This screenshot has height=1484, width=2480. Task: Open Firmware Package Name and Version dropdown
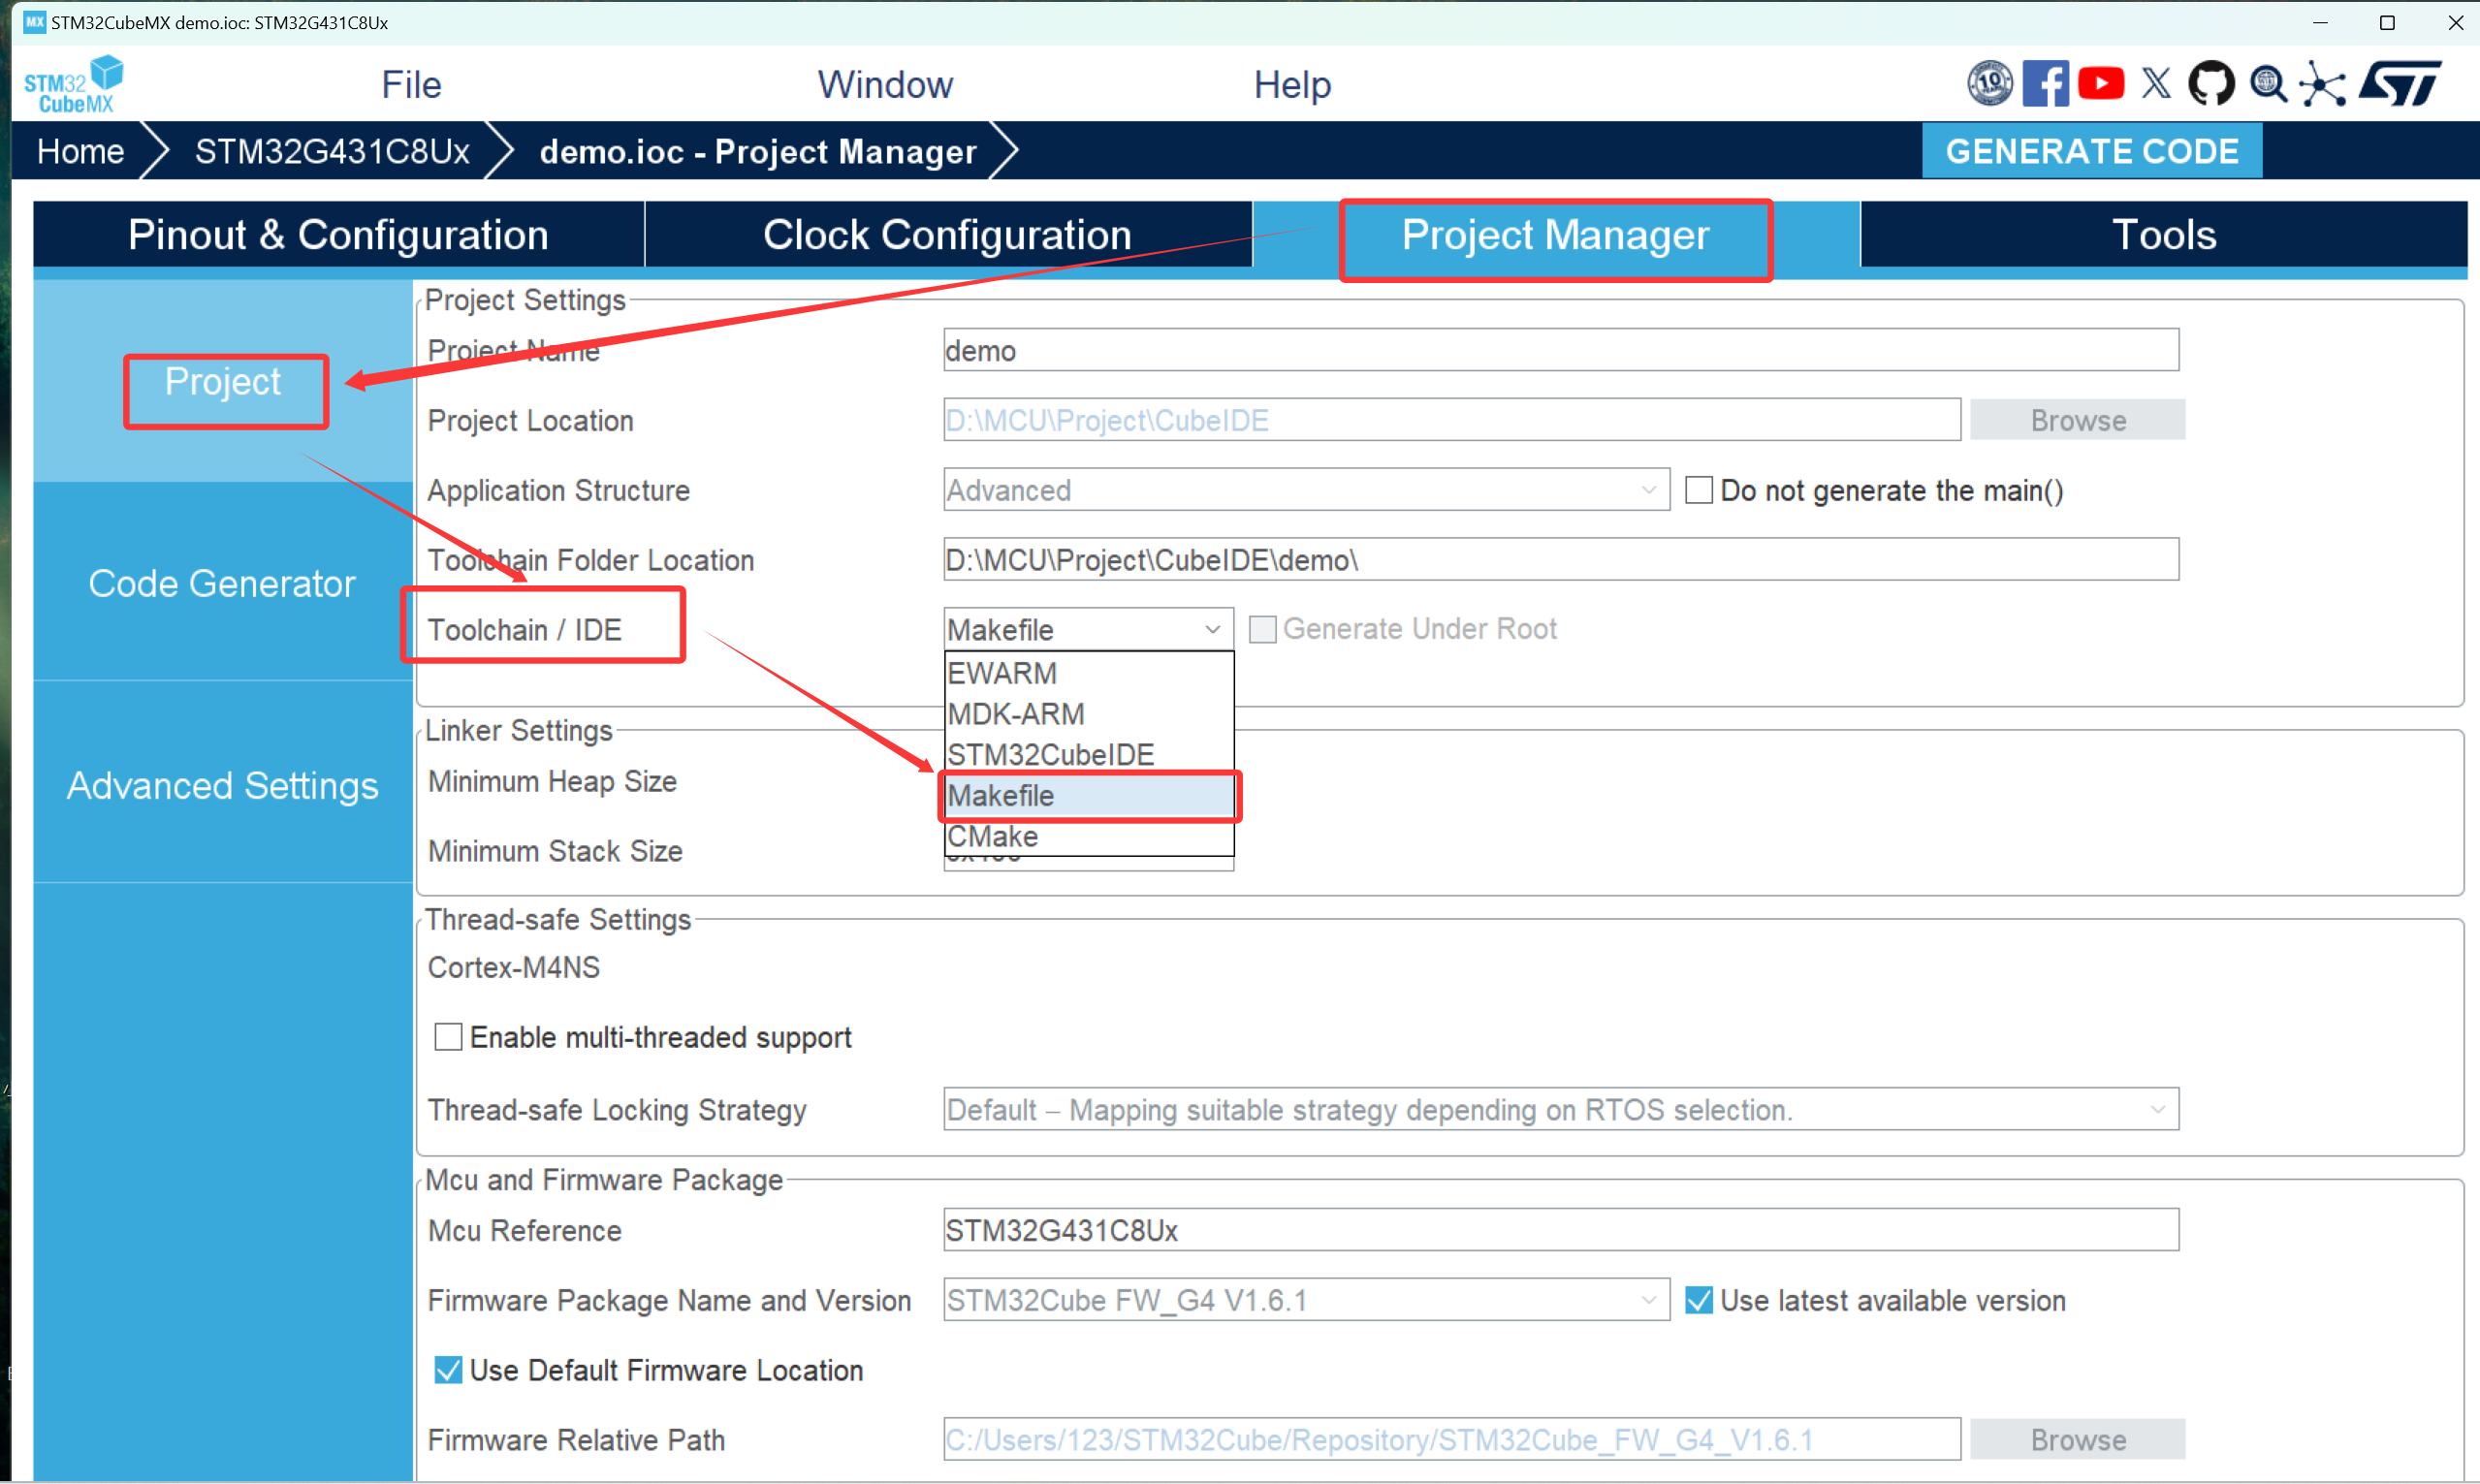click(1306, 1300)
